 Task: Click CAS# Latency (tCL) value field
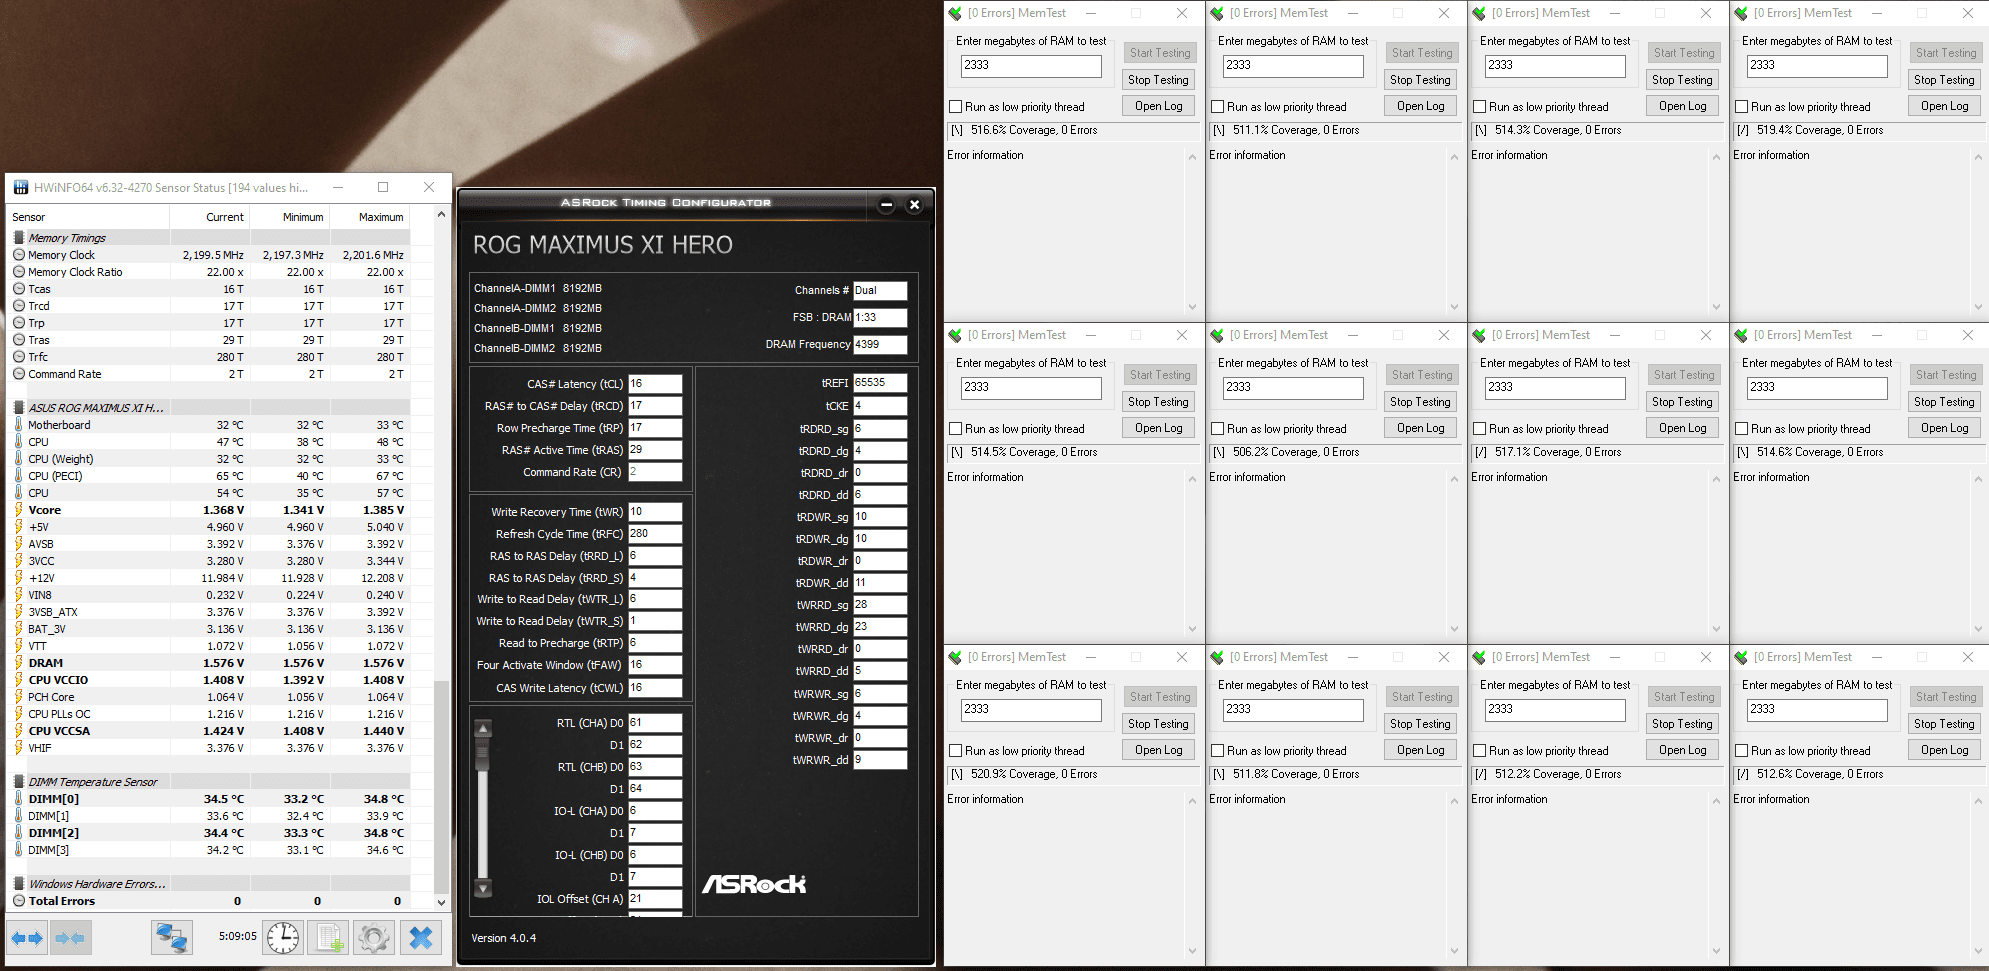pos(655,384)
